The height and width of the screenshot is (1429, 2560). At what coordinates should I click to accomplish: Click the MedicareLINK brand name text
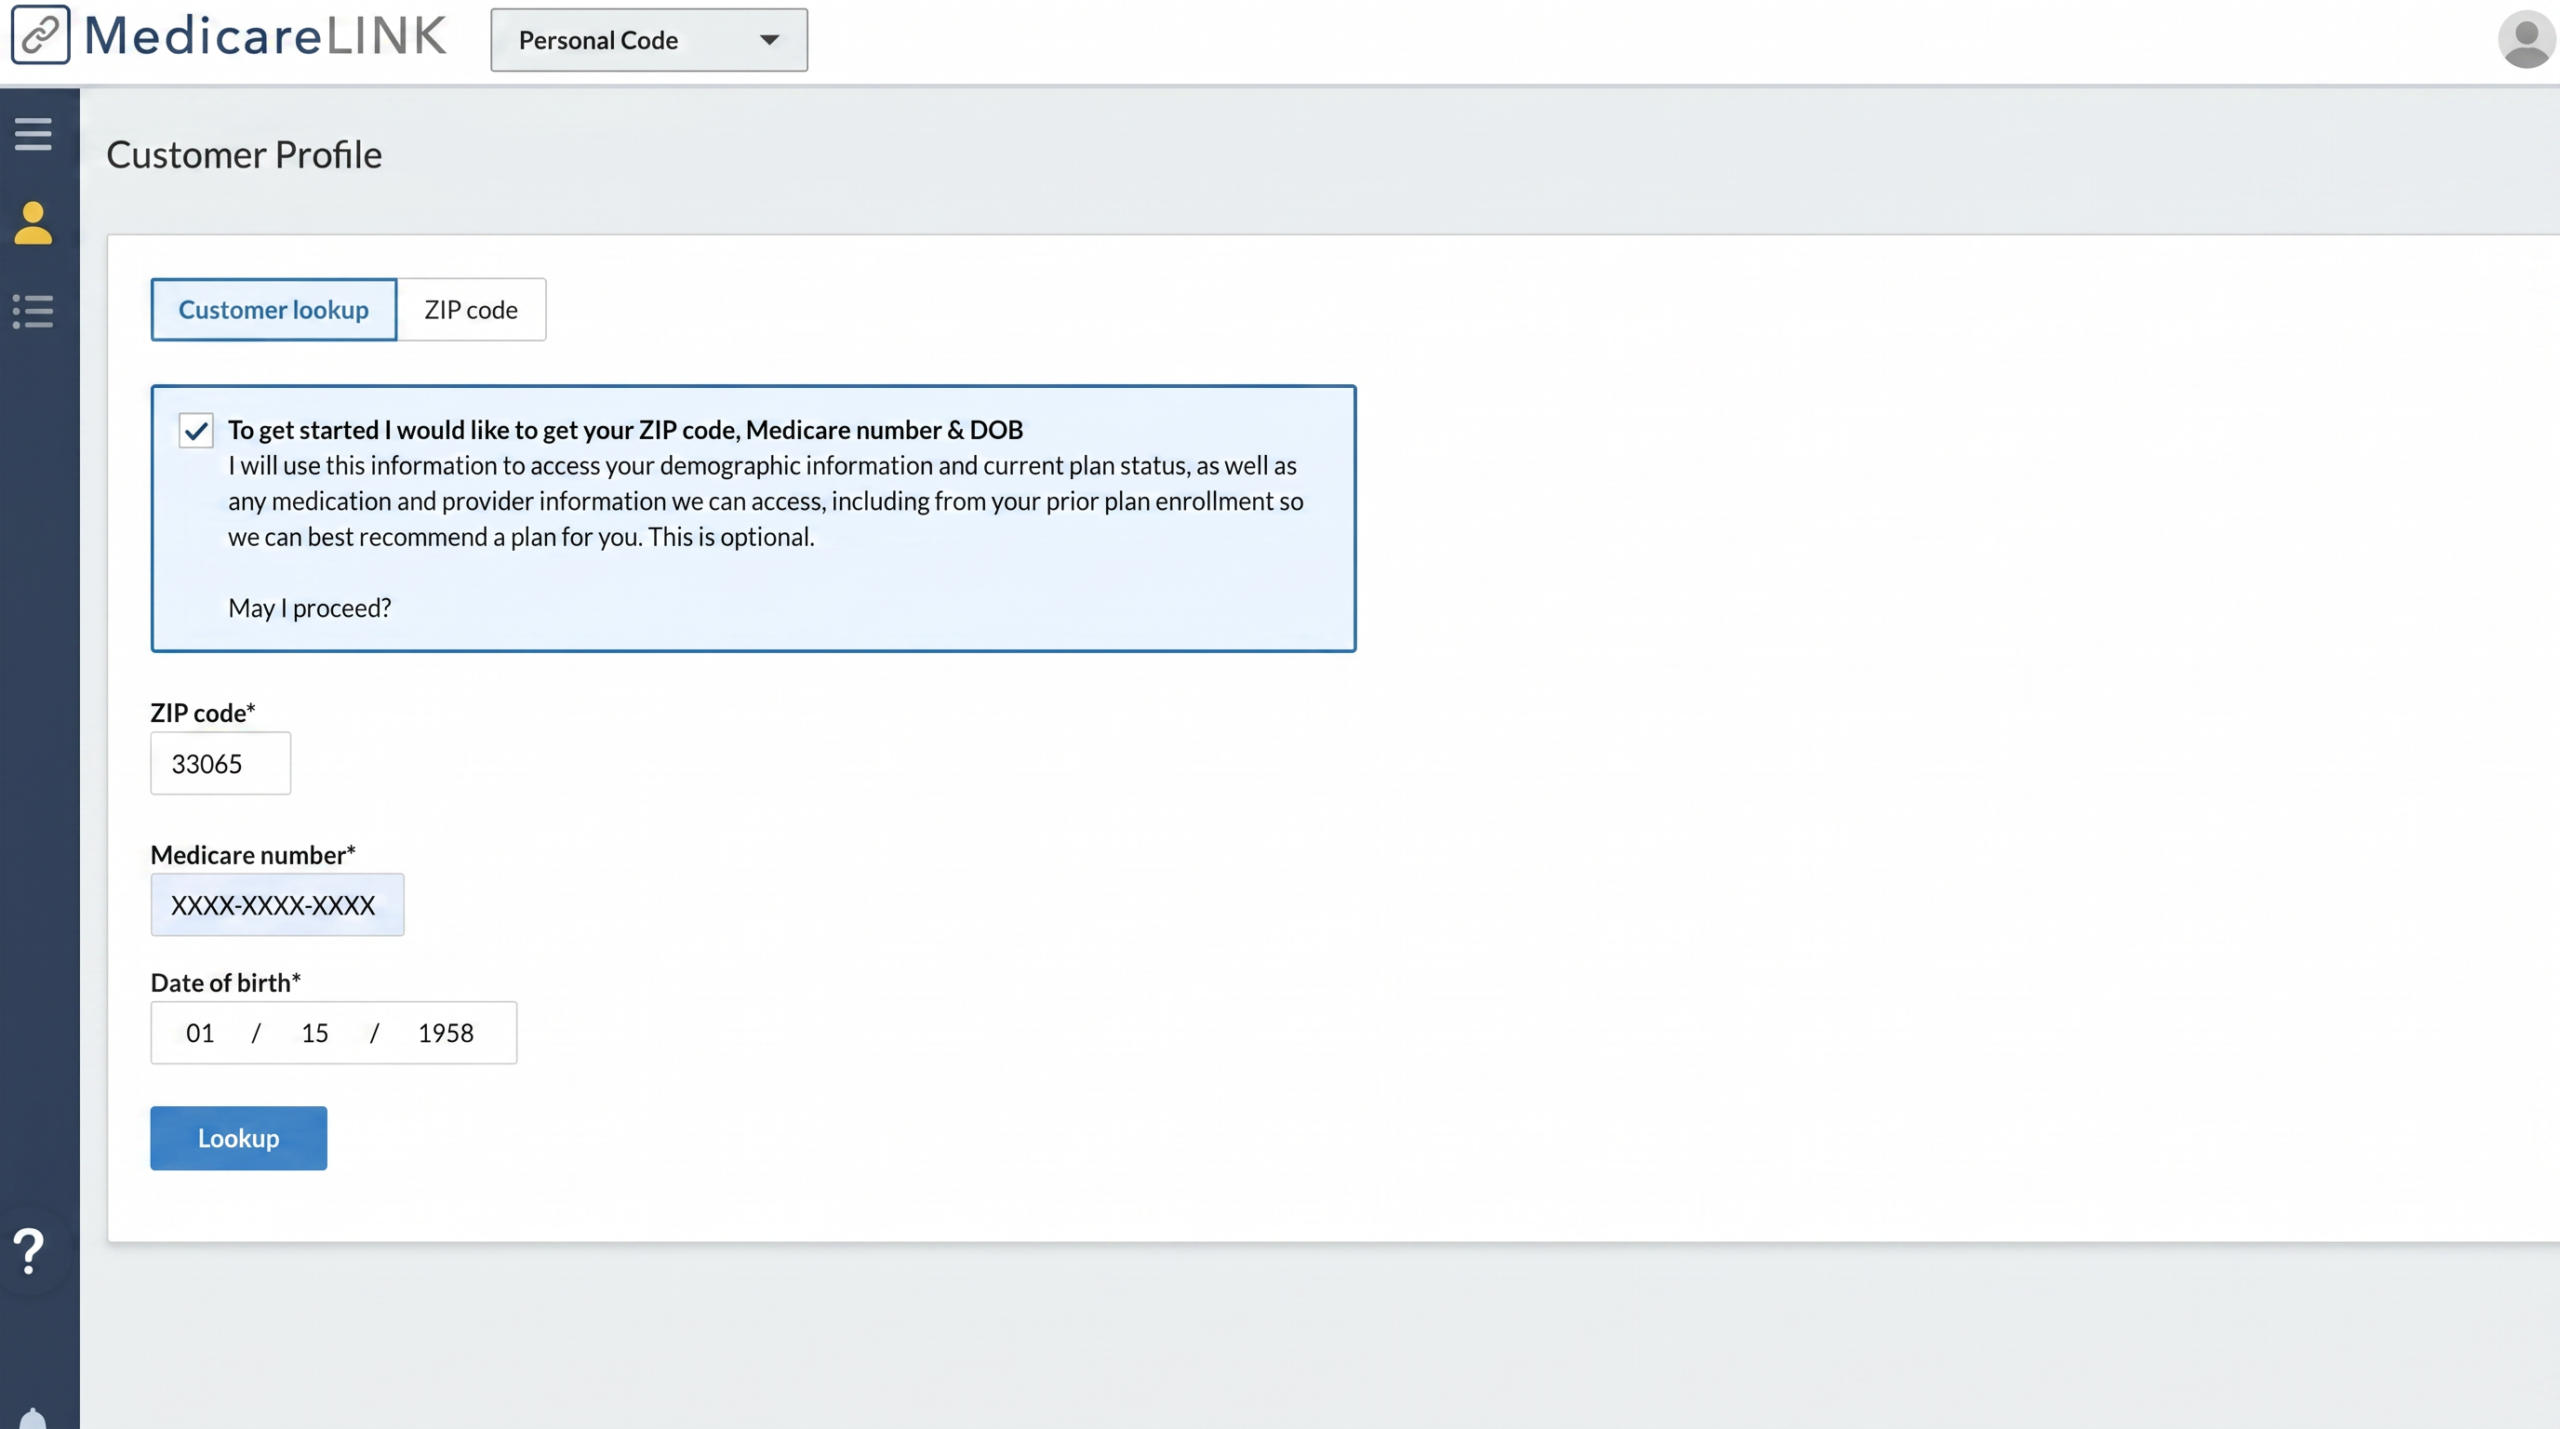266,35
